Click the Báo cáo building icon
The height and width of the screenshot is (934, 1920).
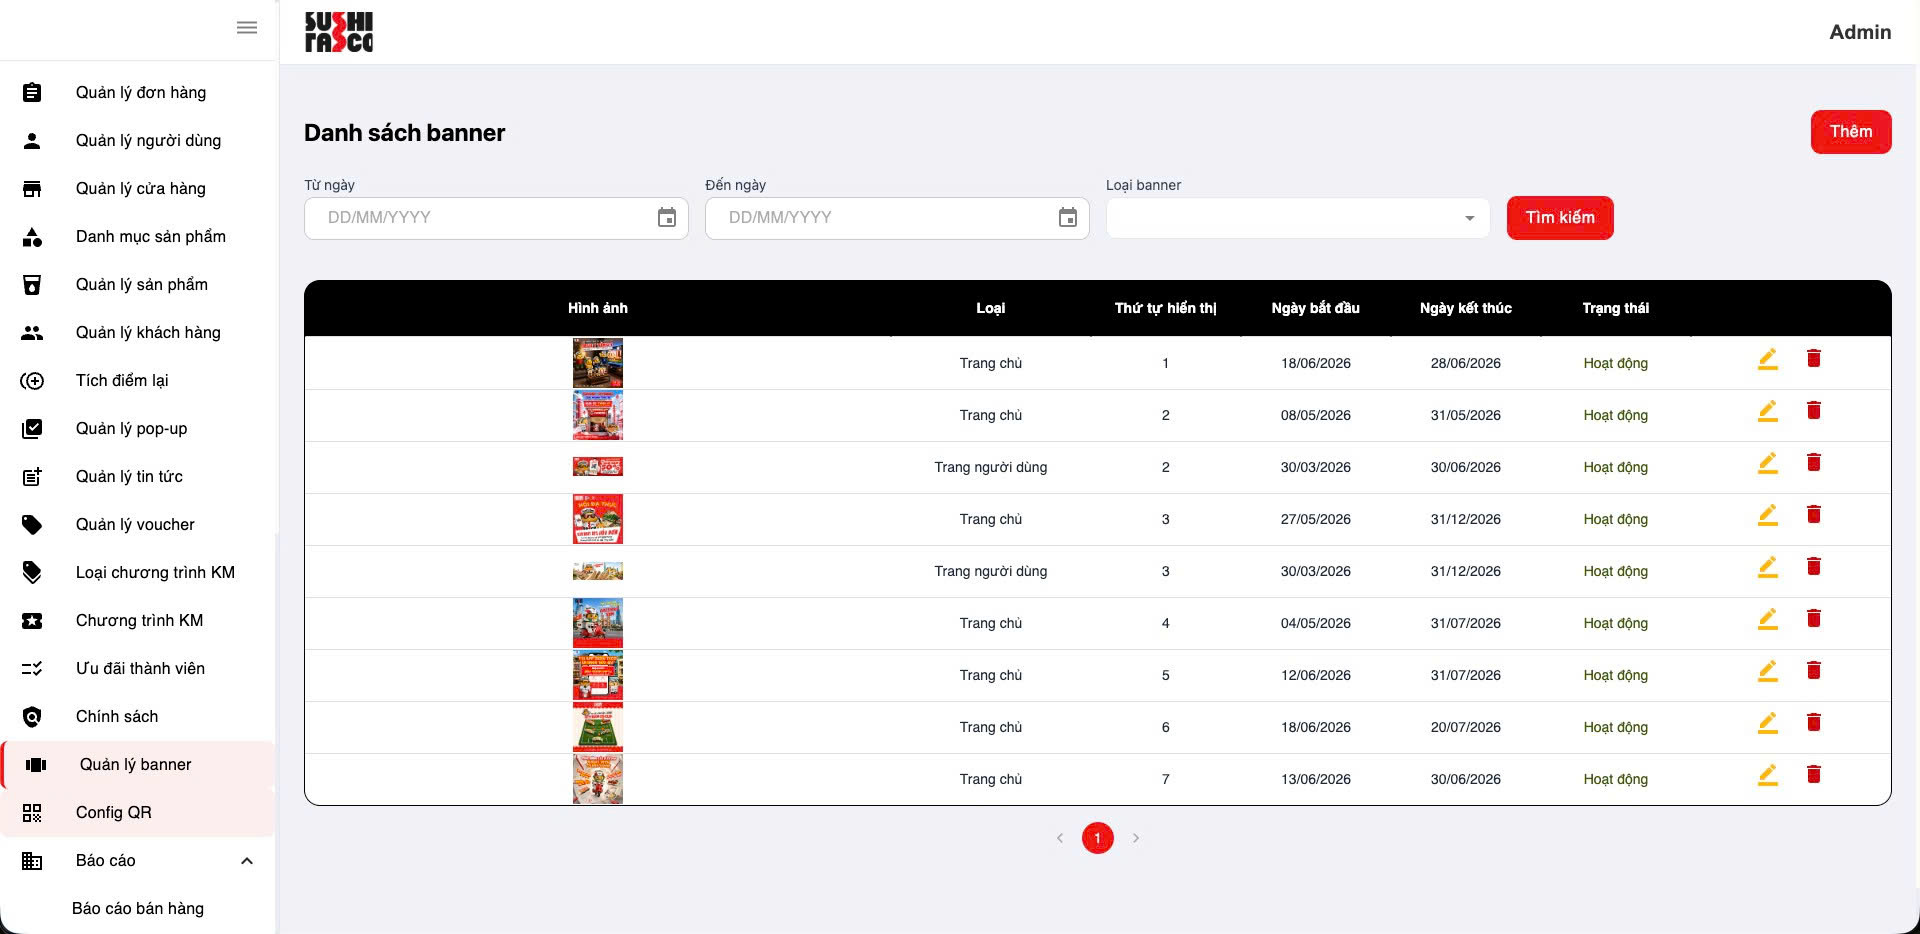[x=32, y=861]
